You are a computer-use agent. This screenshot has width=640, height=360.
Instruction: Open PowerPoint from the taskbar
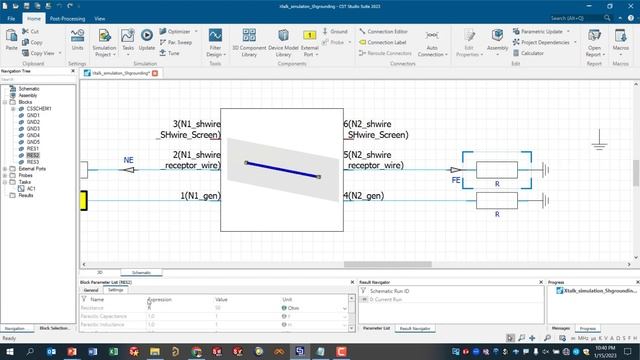pyautogui.click(x=72, y=351)
